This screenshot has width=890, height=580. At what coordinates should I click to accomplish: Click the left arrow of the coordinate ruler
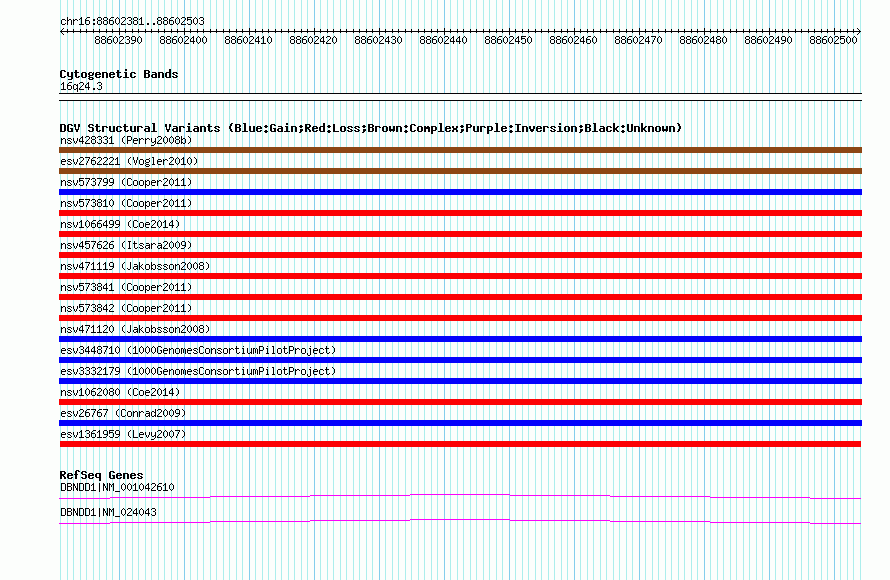pos(62,31)
